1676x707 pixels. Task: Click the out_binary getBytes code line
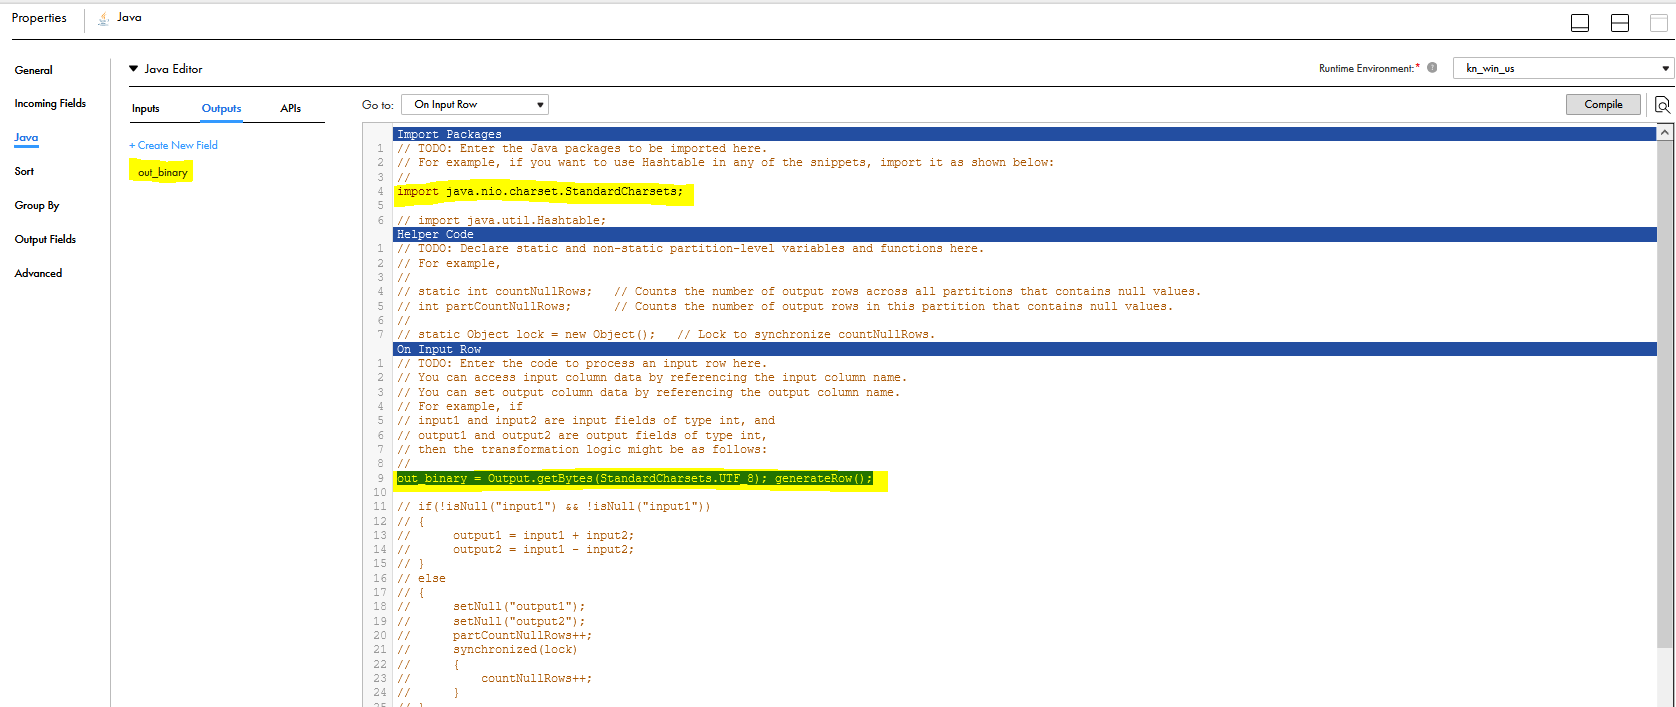(x=635, y=478)
